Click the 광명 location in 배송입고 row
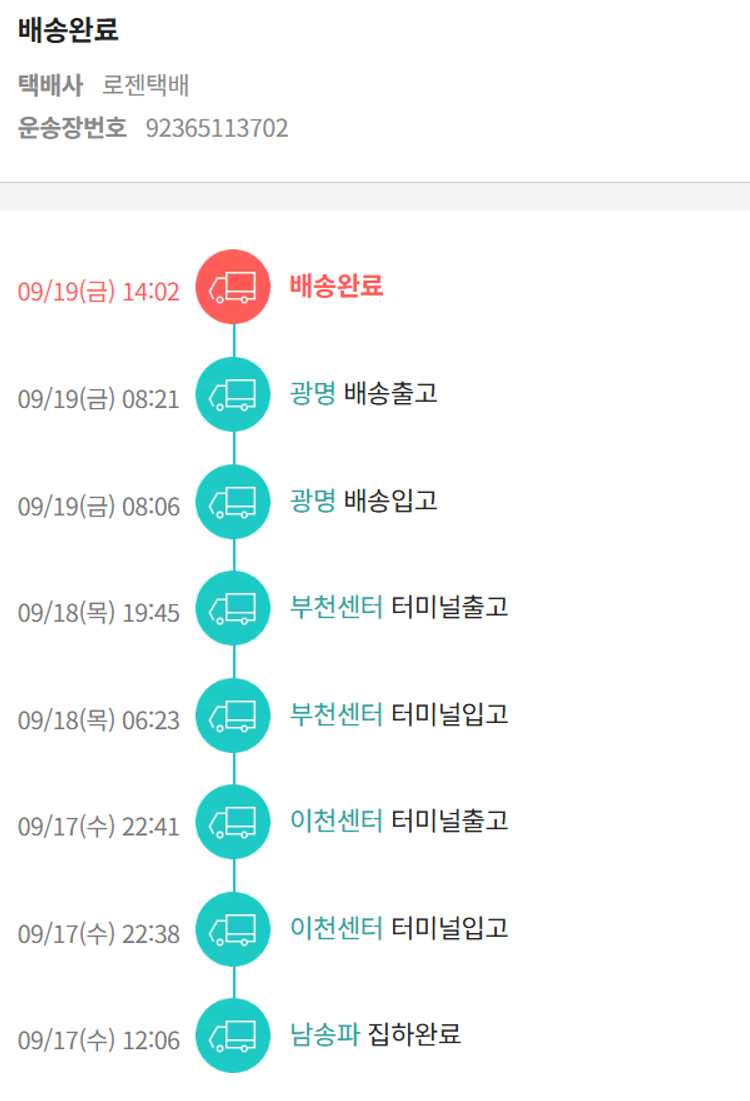This screenshot has height=1101, width=750. coord(313,500)
